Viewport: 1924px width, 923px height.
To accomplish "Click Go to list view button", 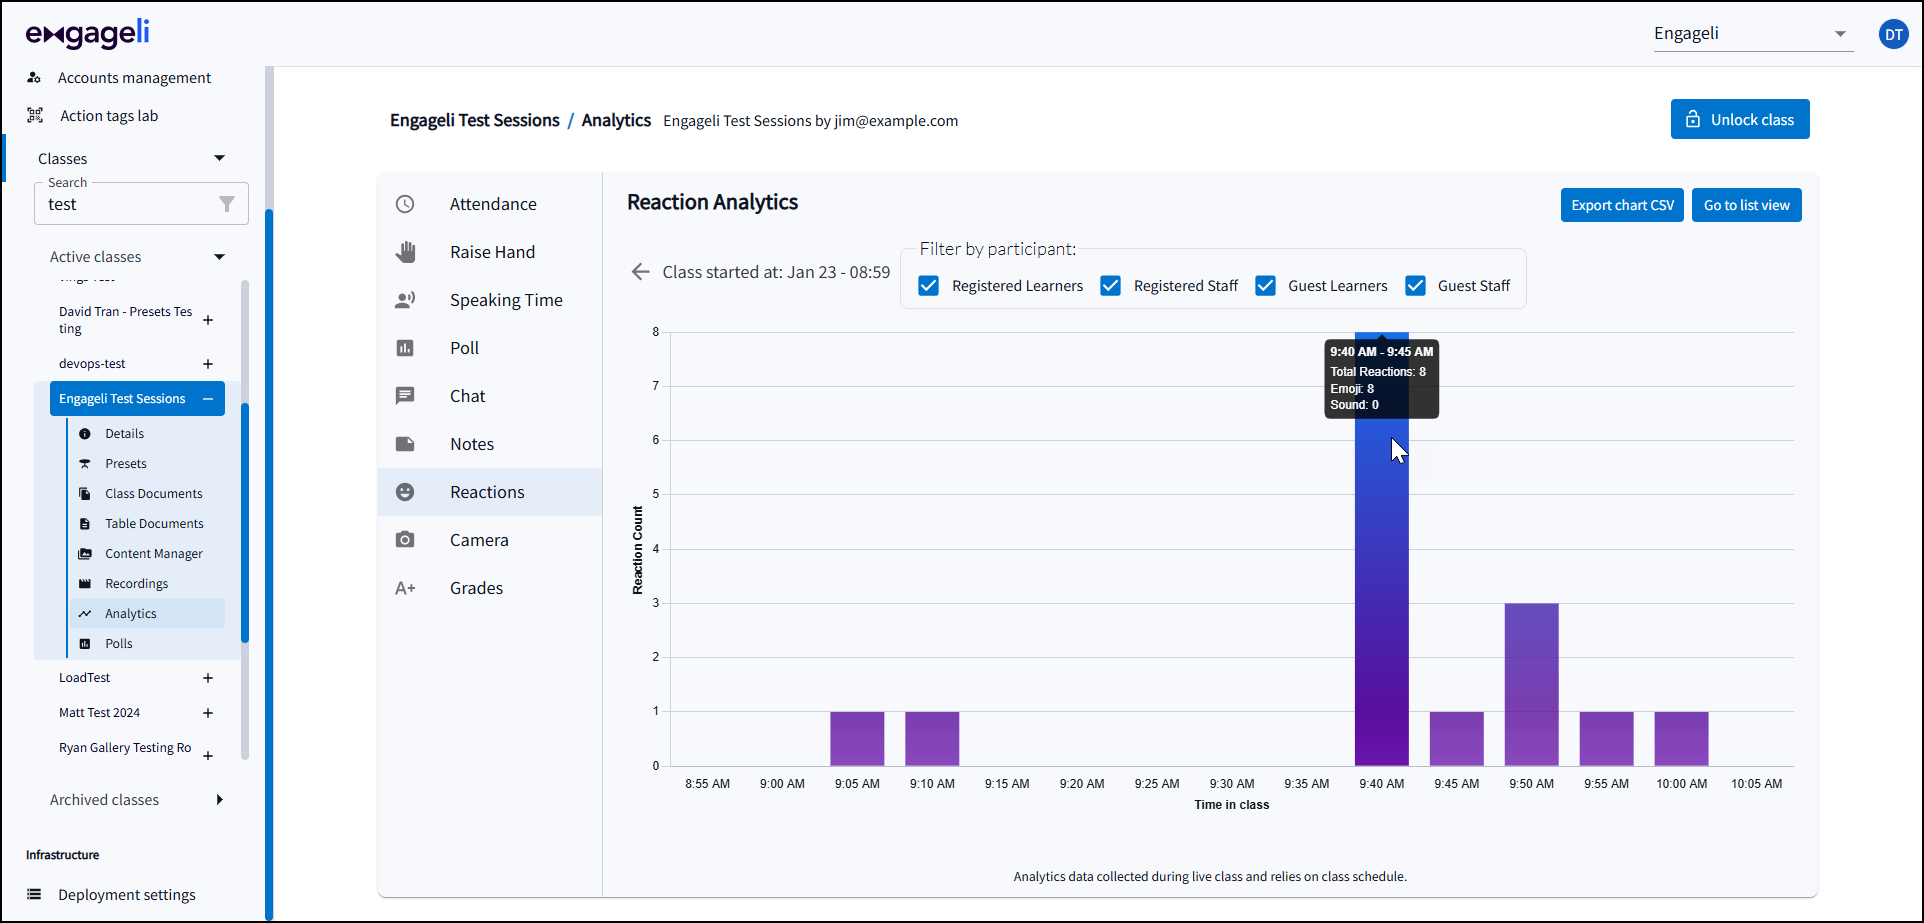I will [x=1747, y=205].
